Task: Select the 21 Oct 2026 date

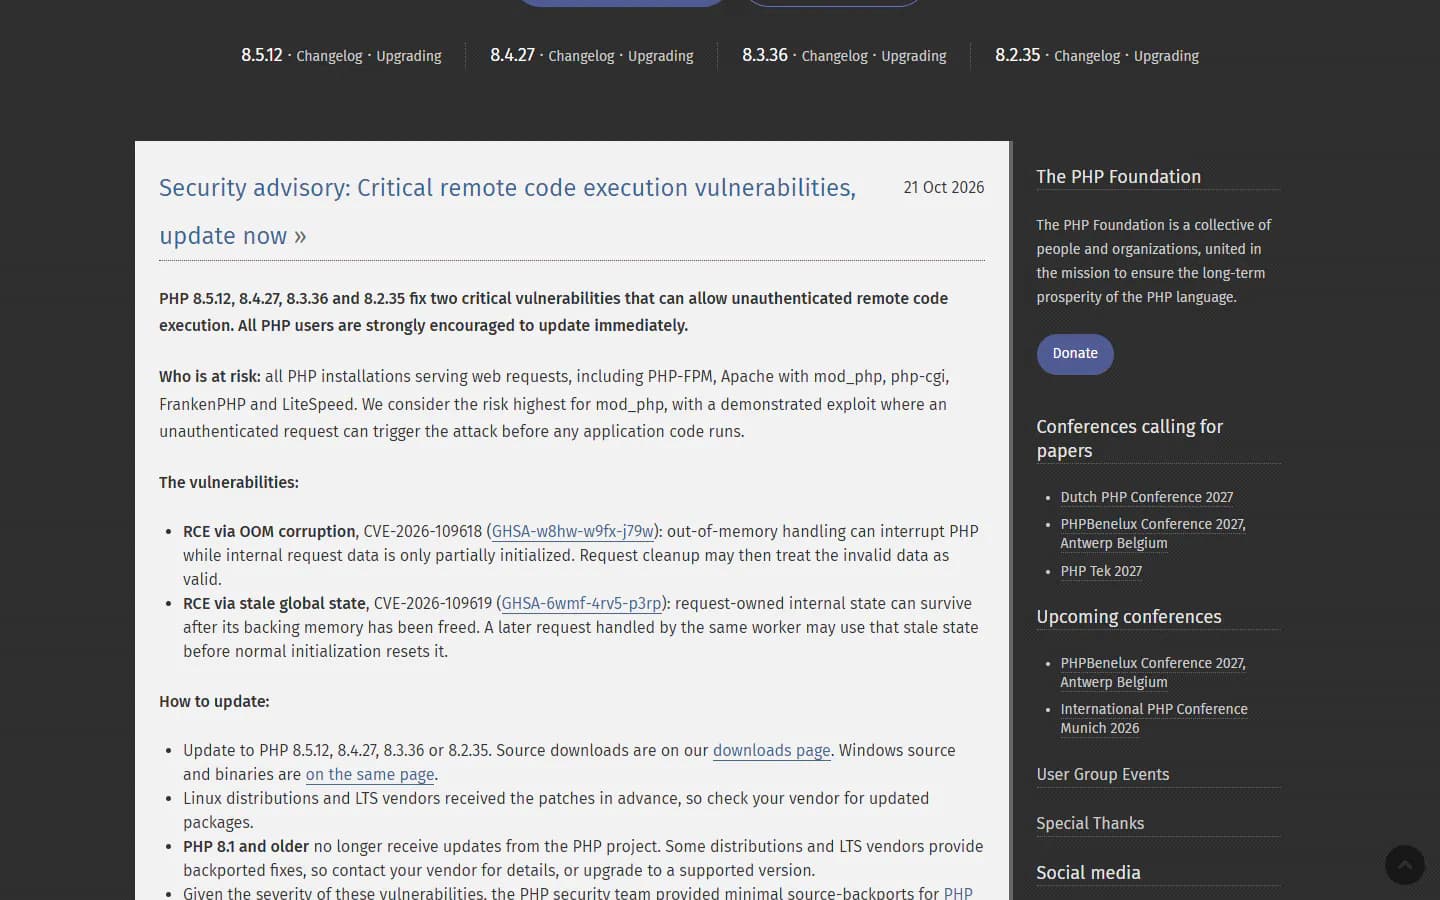Action: pos(944,188)
